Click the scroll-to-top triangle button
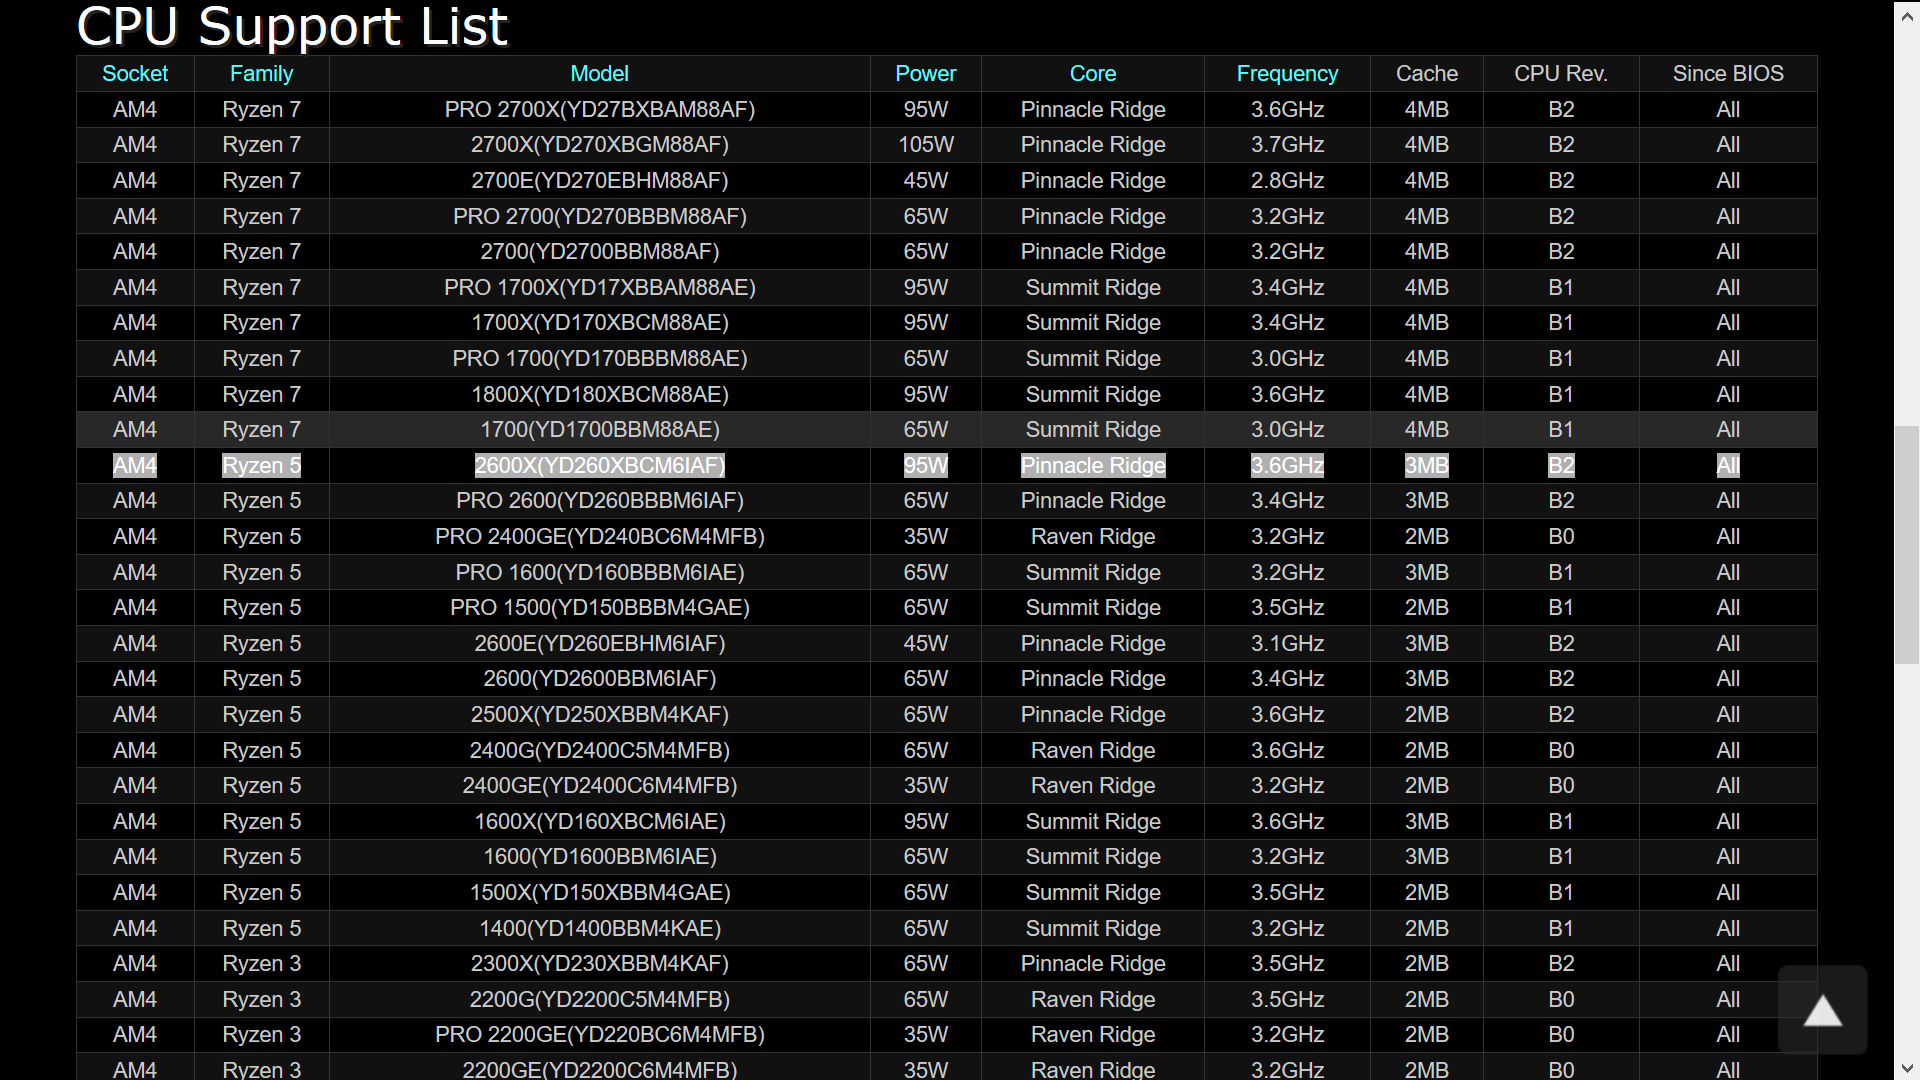 click(1822, 1010)
